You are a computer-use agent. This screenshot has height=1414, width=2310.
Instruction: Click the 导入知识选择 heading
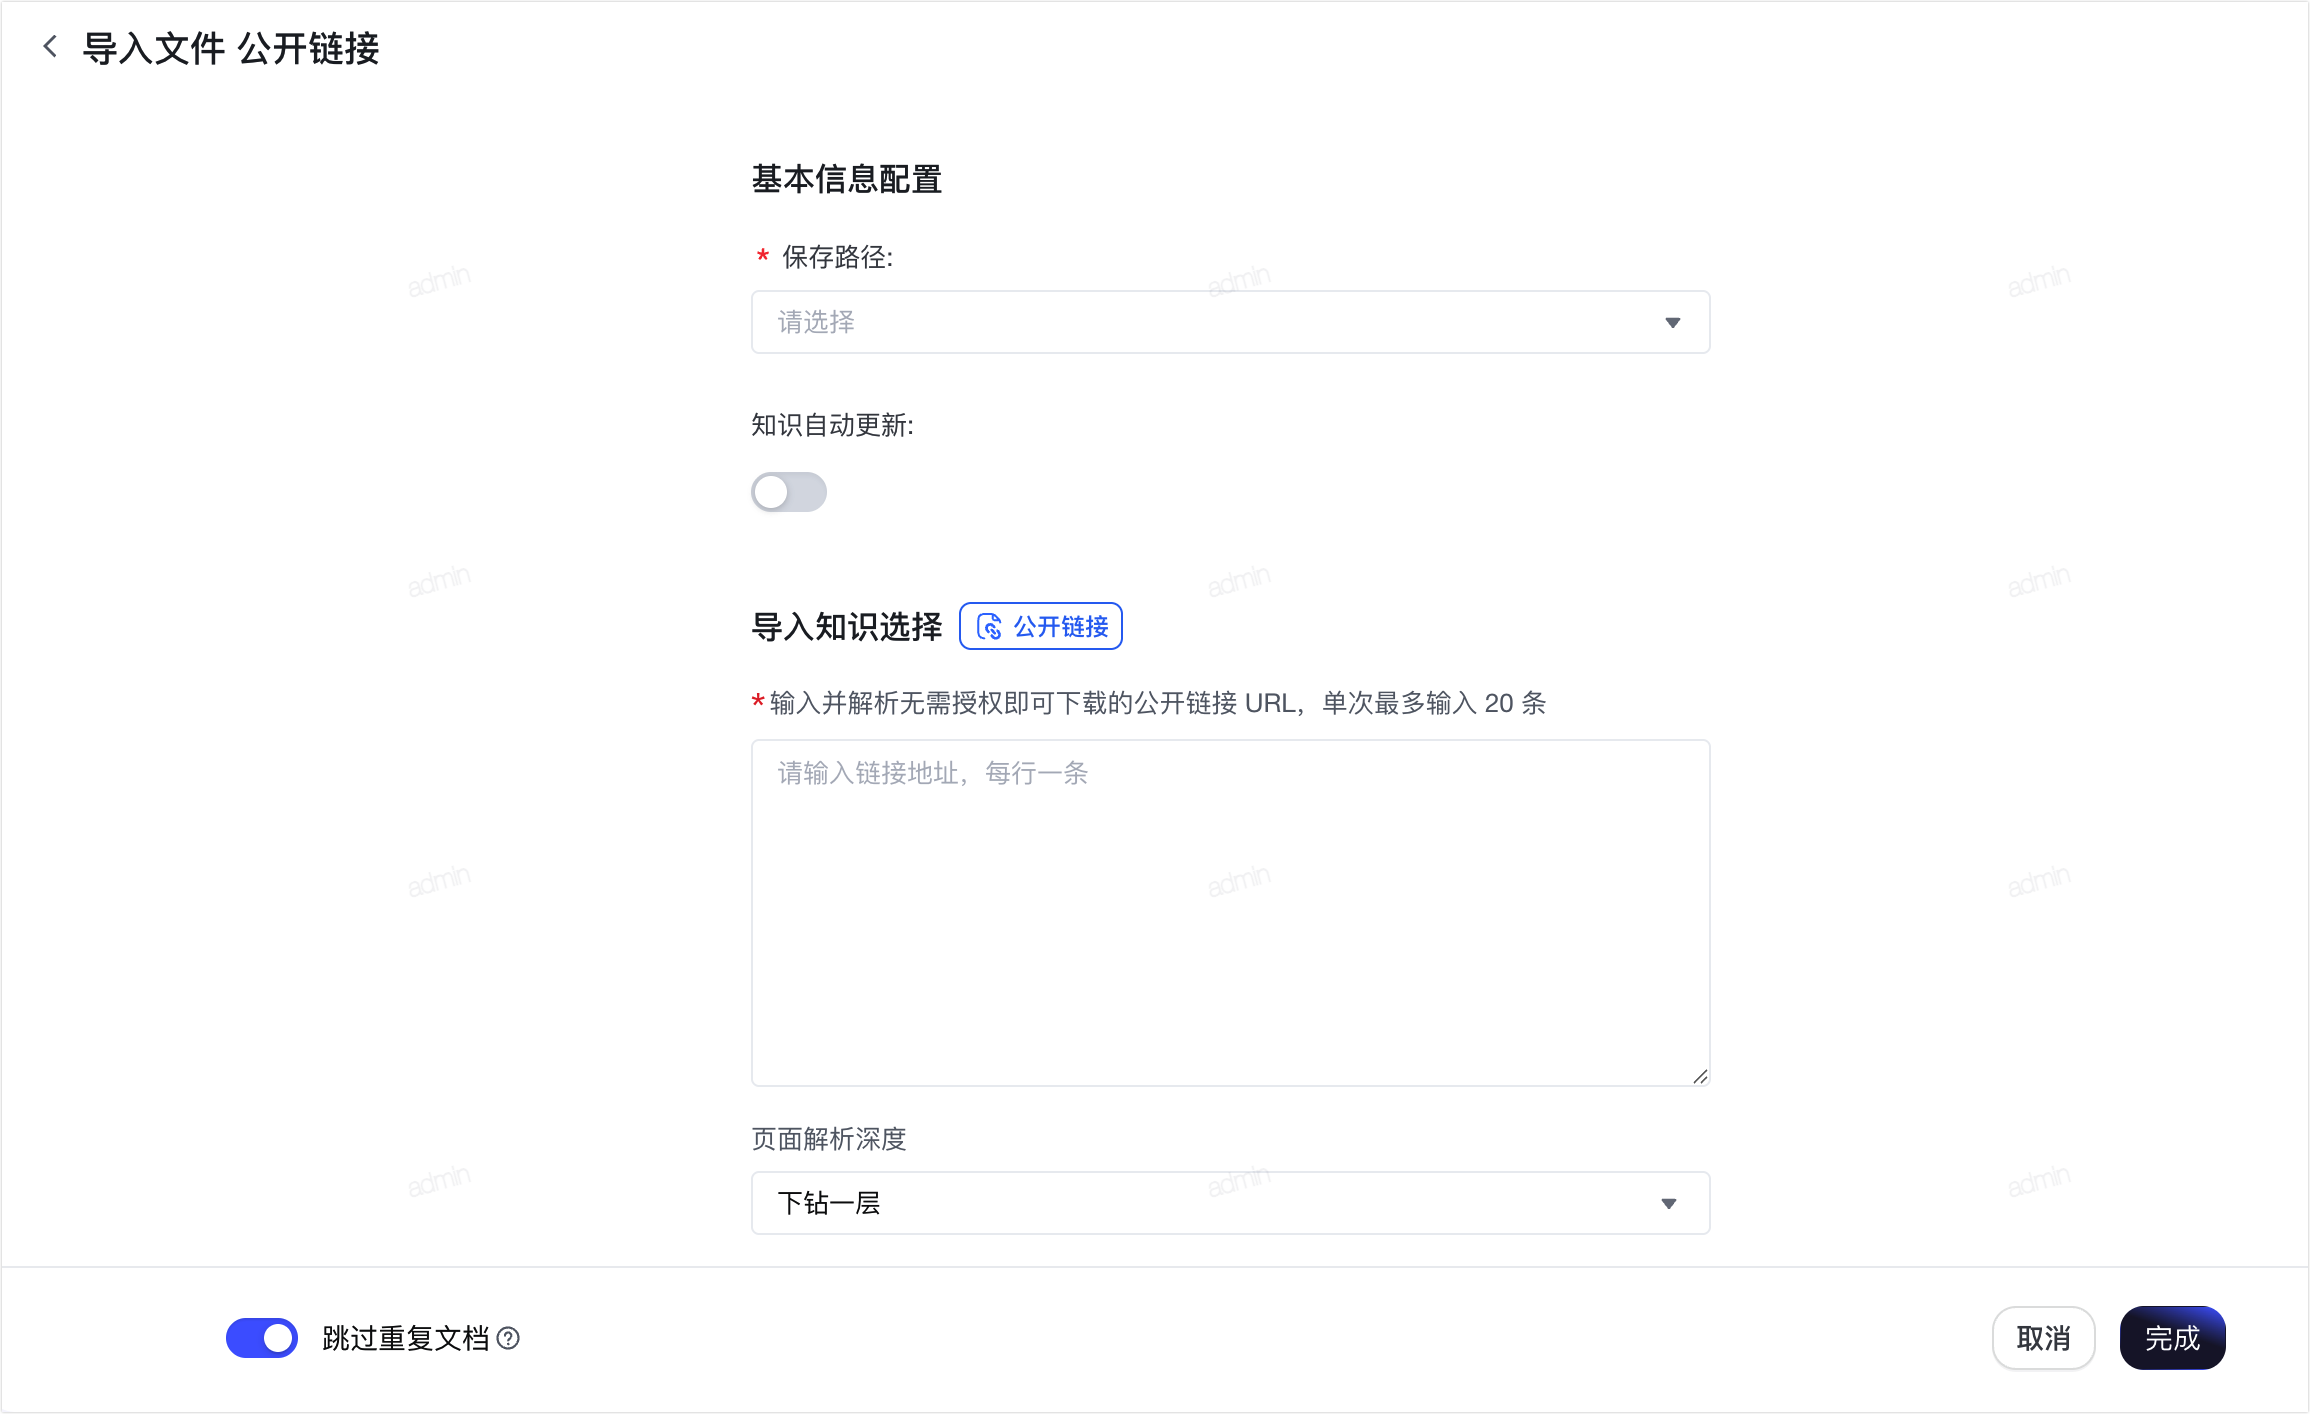847,627
